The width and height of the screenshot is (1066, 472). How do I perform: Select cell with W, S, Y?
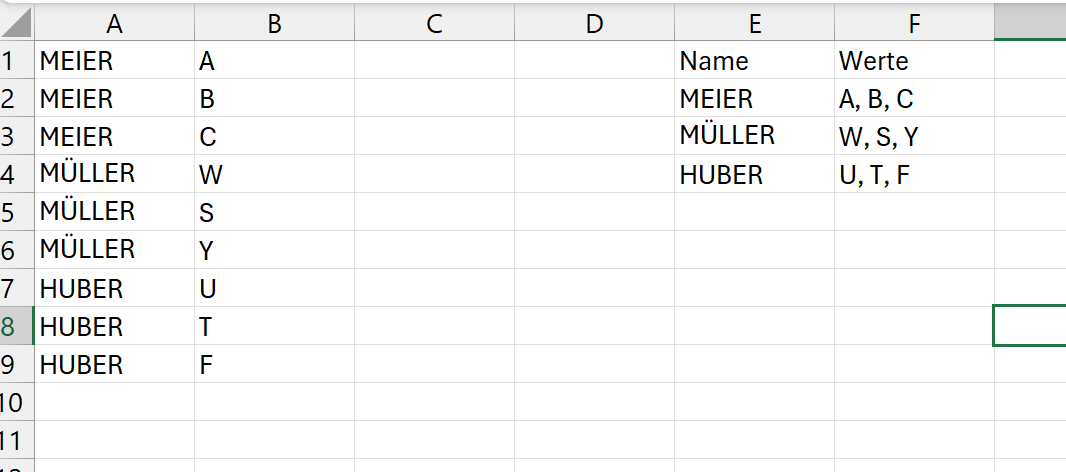click(914, 136)
